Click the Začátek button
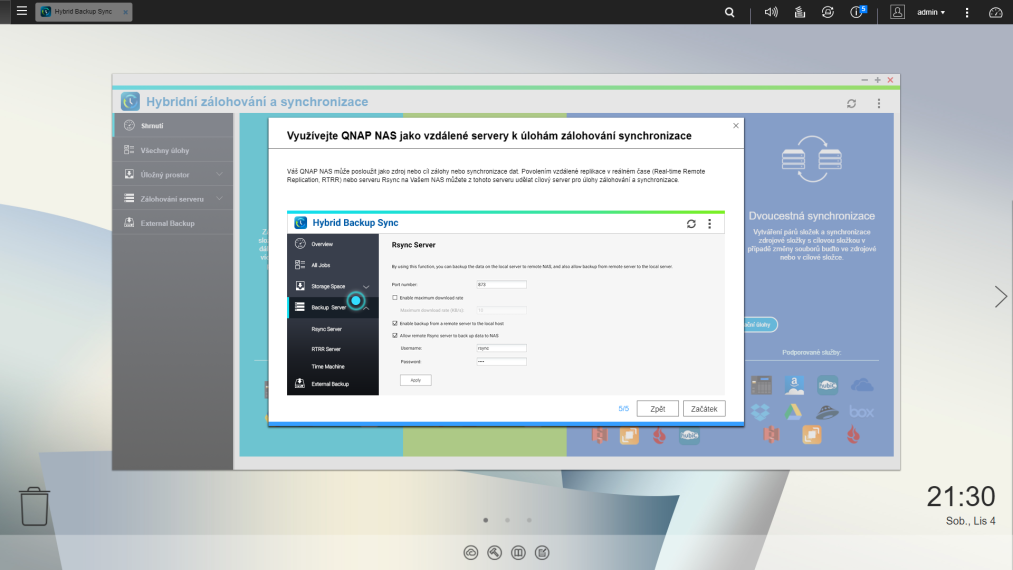 [x=704, y=408]
